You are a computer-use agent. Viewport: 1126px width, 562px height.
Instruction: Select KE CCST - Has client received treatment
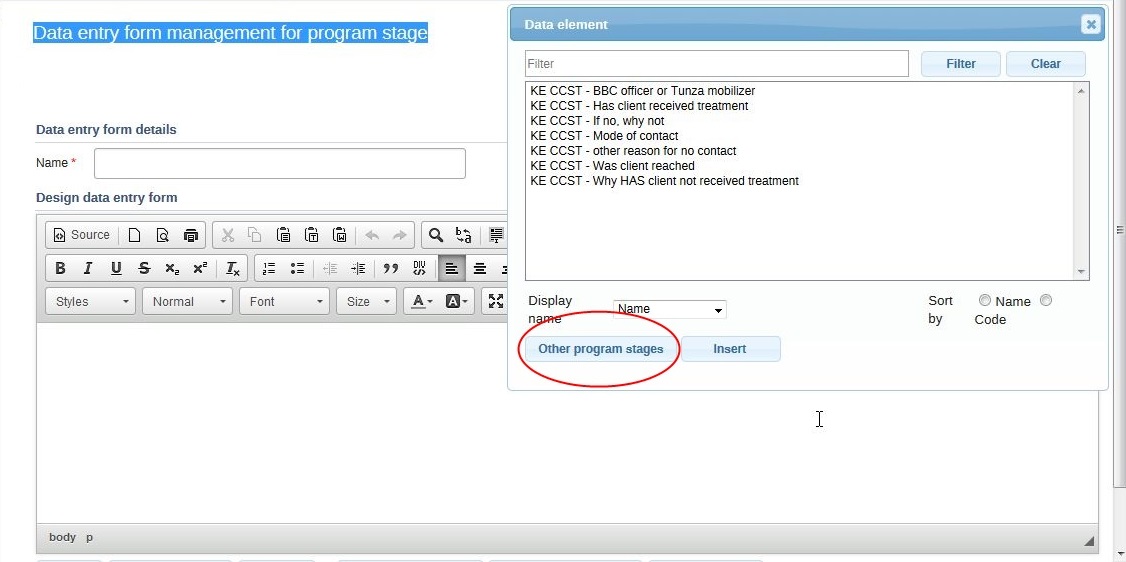click(x=639, y=106)
